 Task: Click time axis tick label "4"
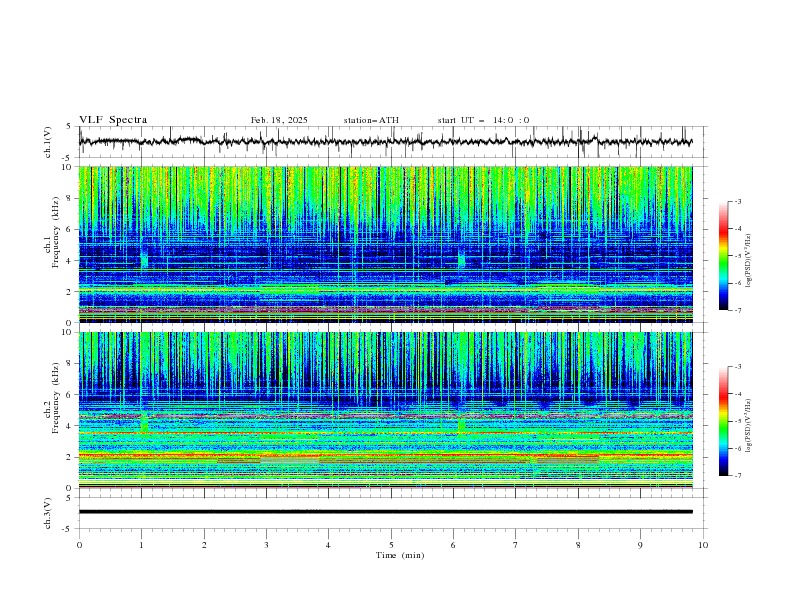(x=328, y=545)
